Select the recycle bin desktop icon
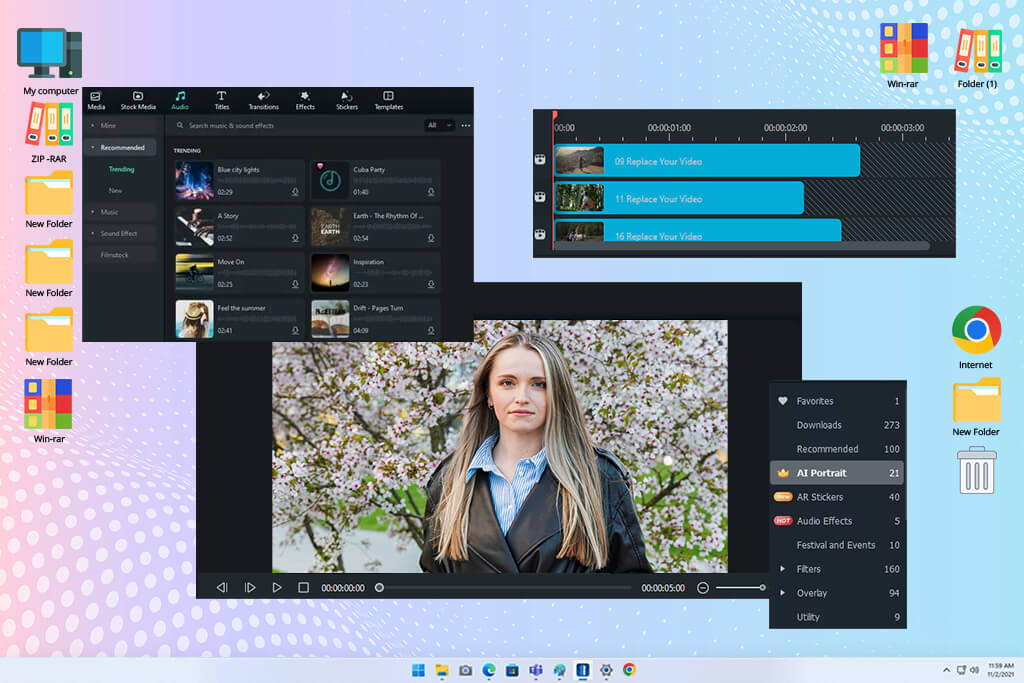This screenshot has width=1024, height=683. 976,470
